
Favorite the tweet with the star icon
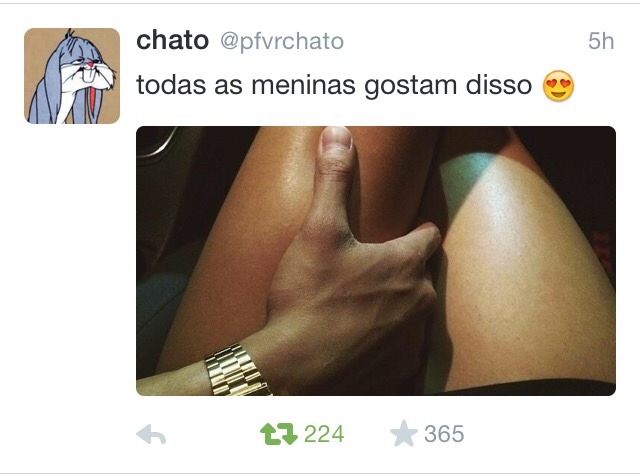pos(404,433)
